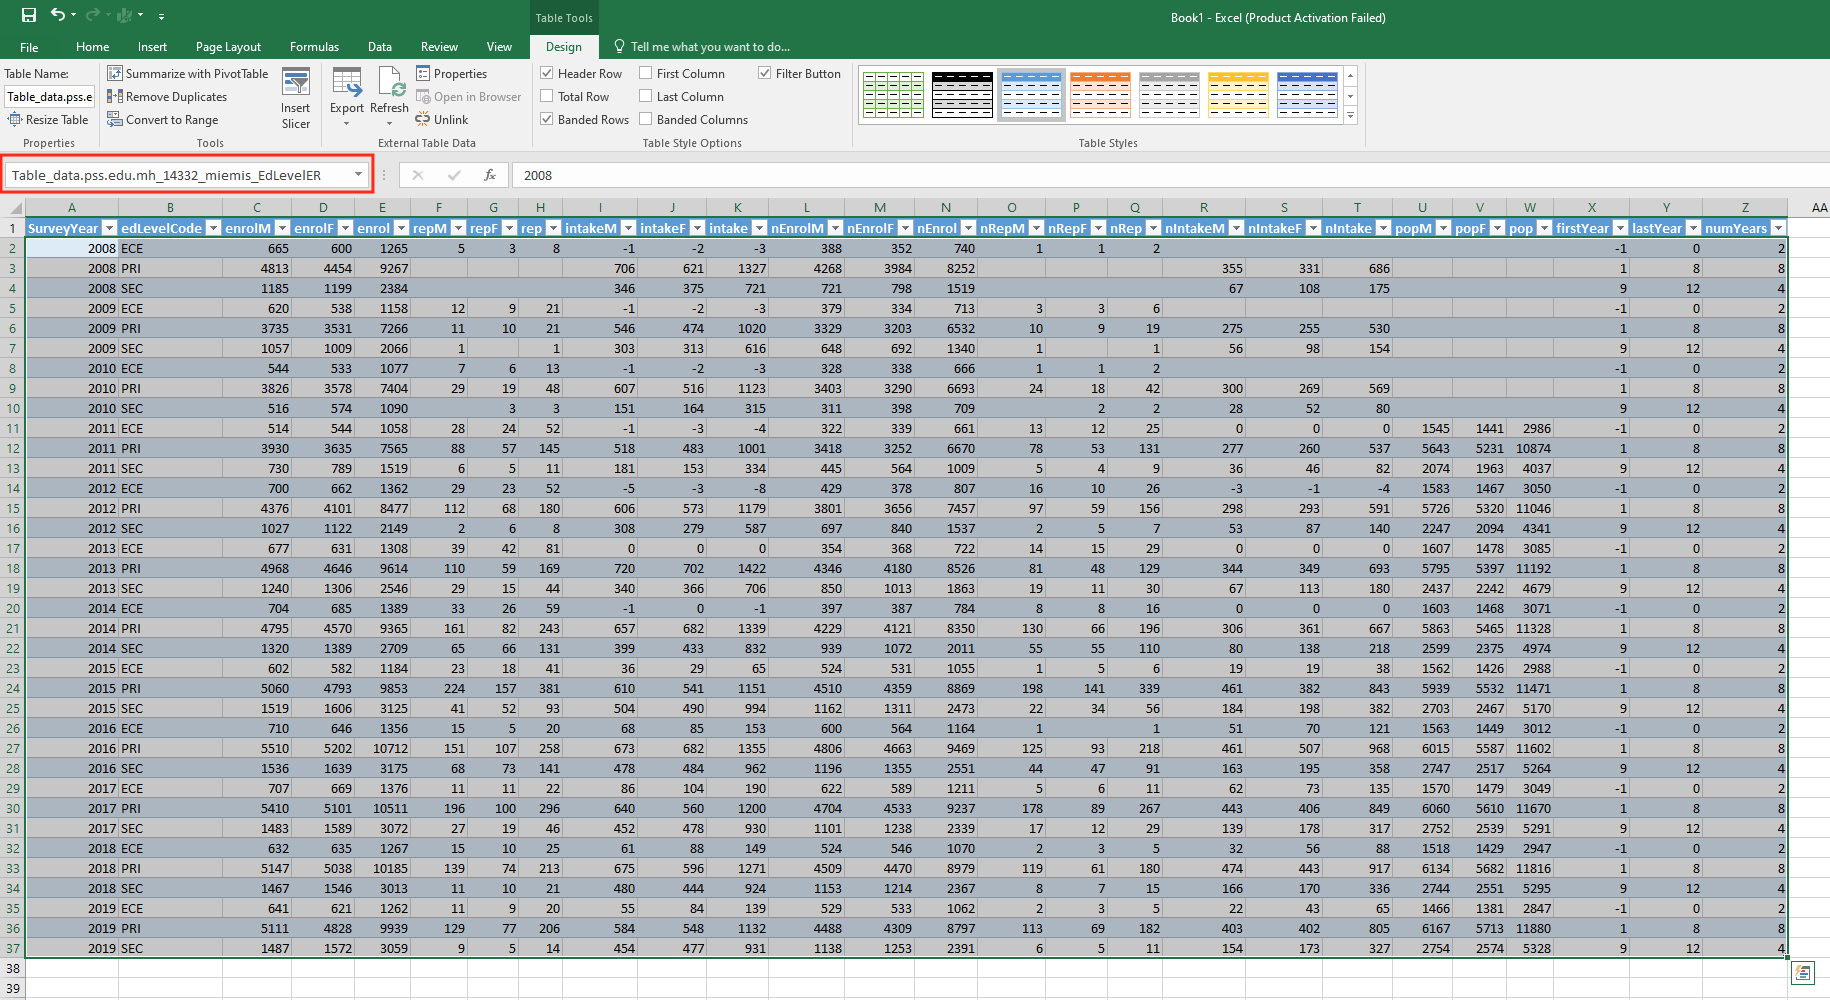Expand the Table Styles gallery

(x=1351, y=116)
